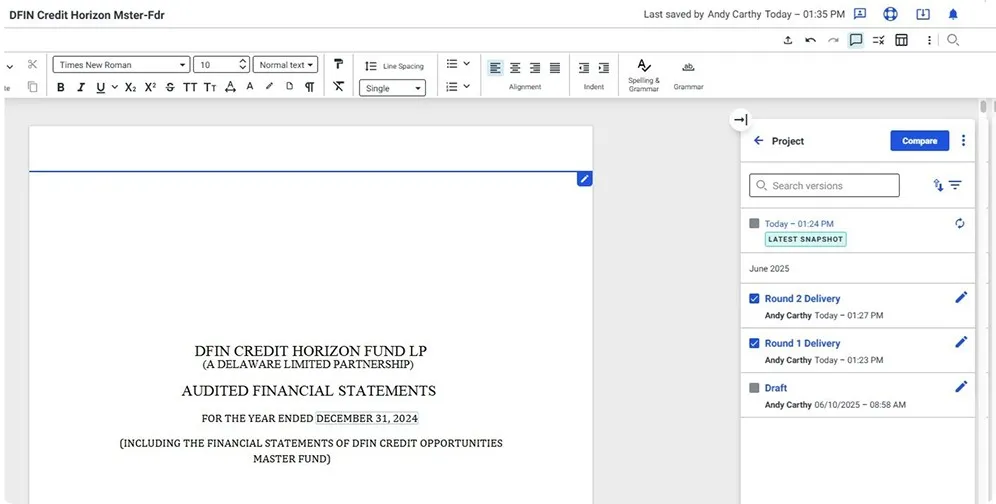Click the refresh snapshot icon

pyautogui.click(x=960, y=223)
